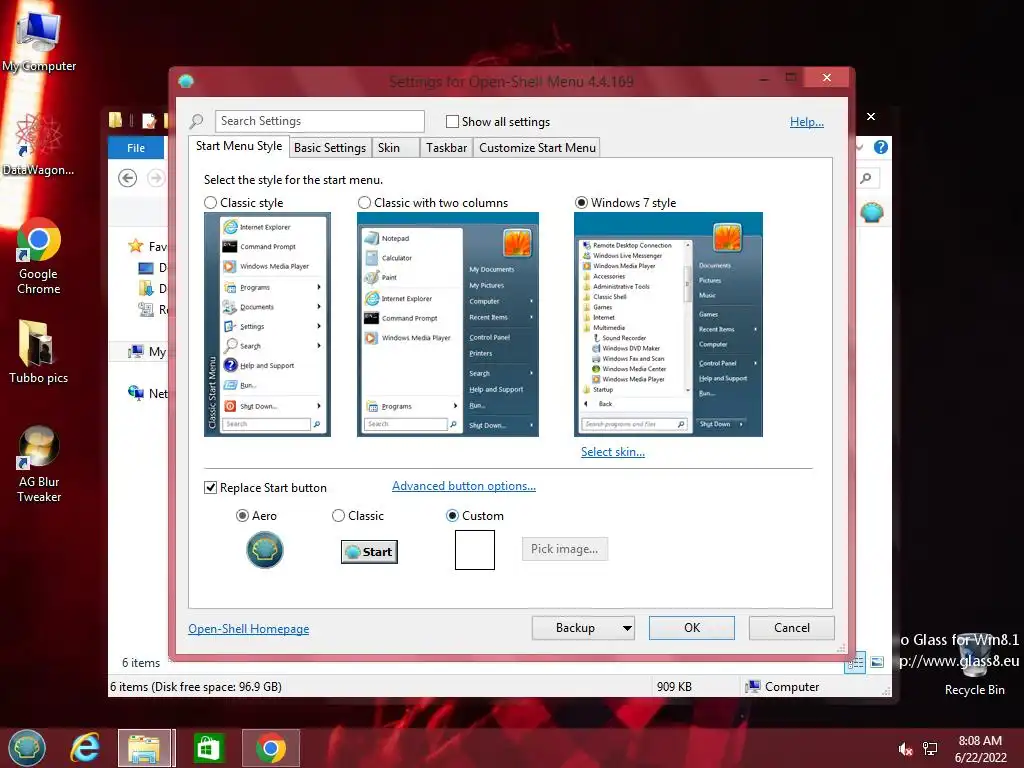Click the search icon in Explorer window
The width and height of the screenshot is (1024, 768).
pos(866,178)
